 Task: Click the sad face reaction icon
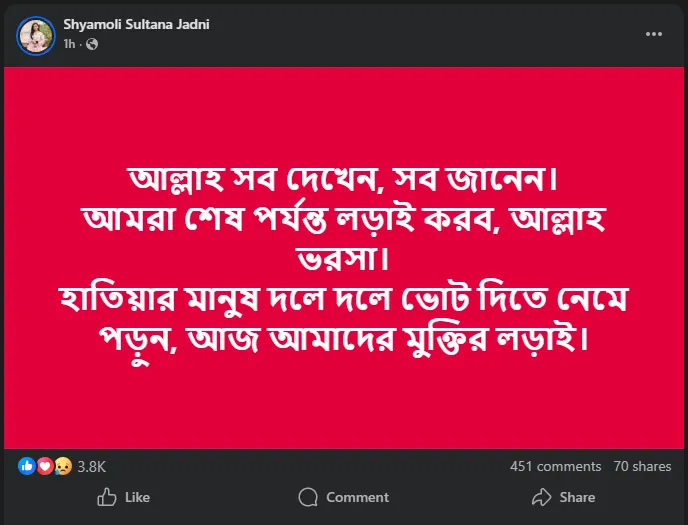61,466
